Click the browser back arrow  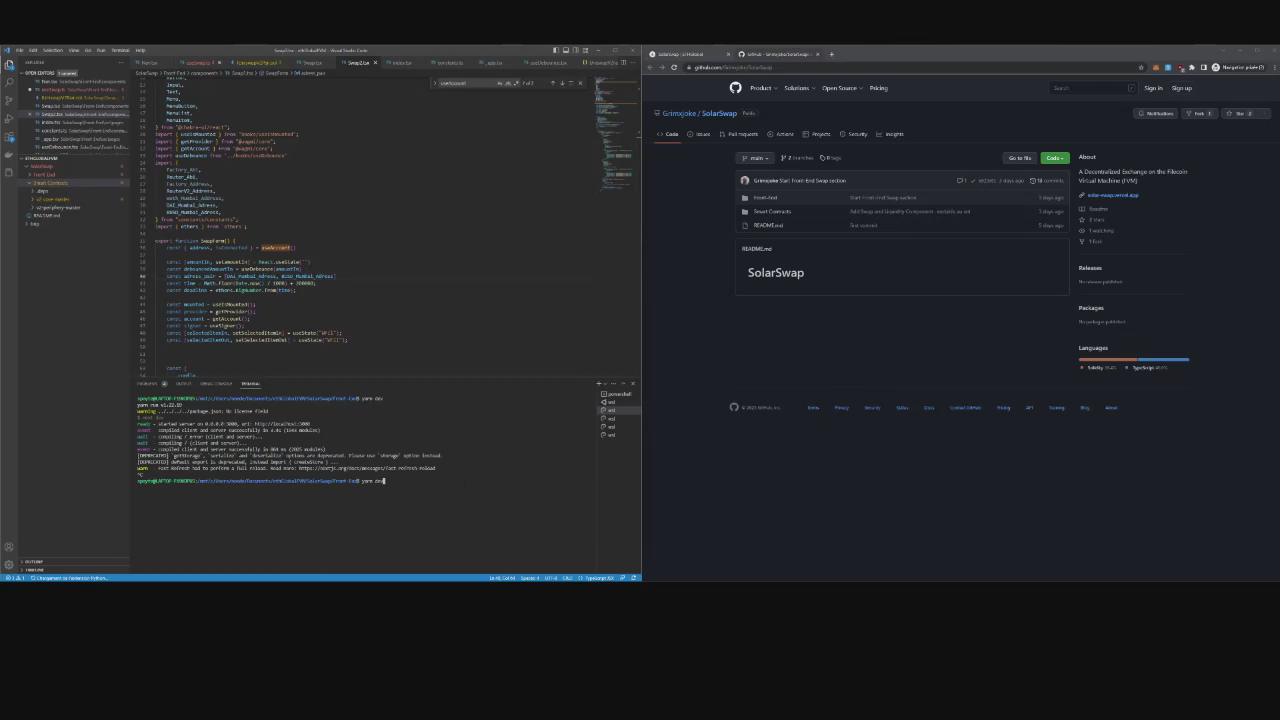point(651,67)
